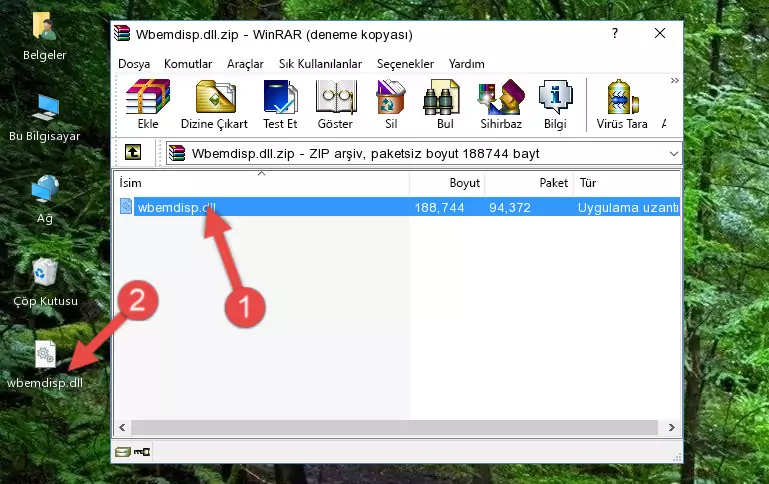Click the Dizine Çıkart extract icon

(214, 104)
